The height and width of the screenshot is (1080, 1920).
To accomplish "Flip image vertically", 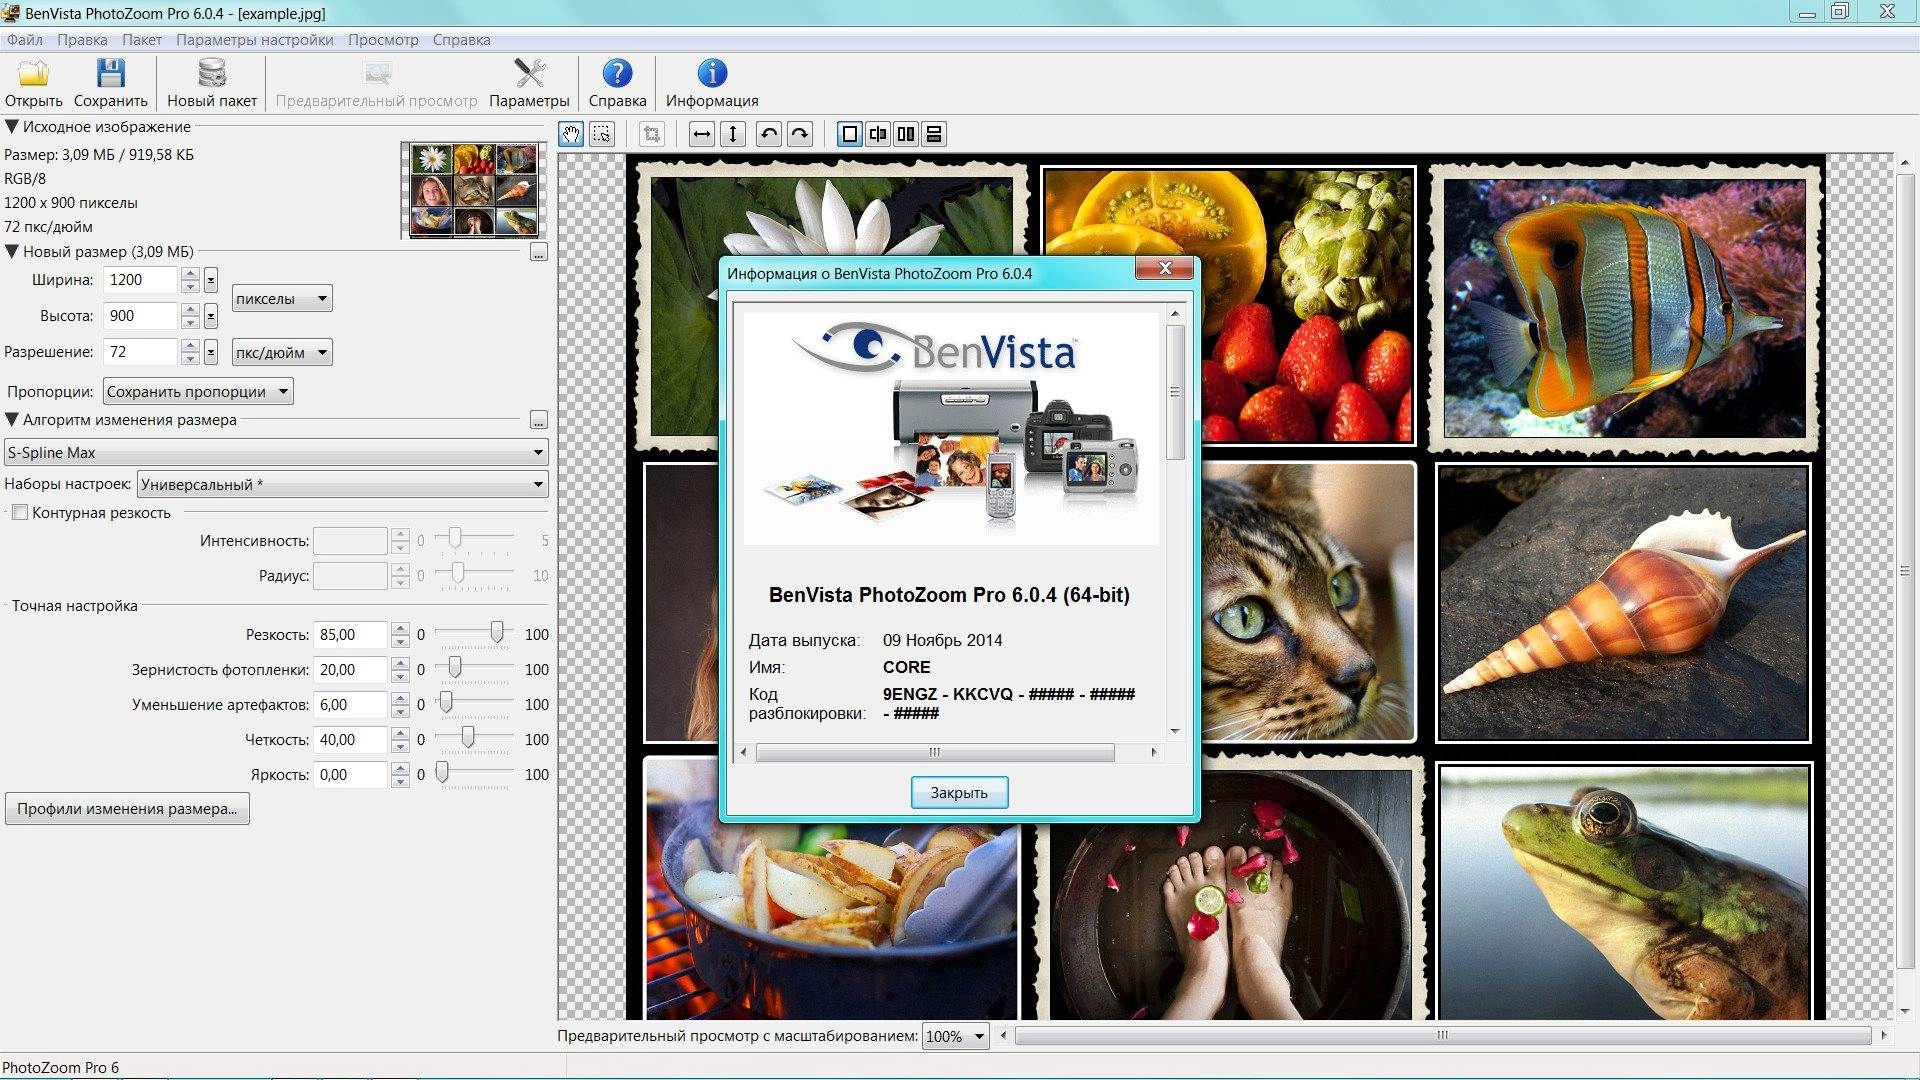I will pos(733,134).
